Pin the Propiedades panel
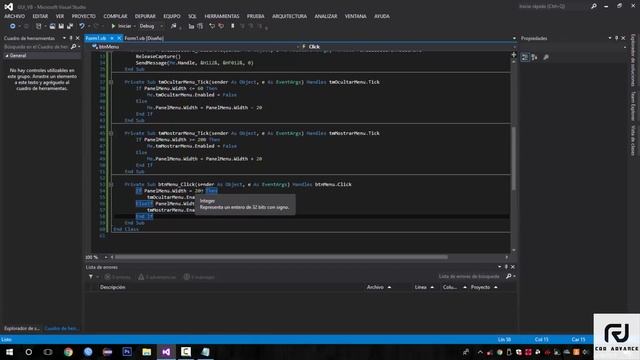Screen dimensions: 640x360 [x=616, y=38]
